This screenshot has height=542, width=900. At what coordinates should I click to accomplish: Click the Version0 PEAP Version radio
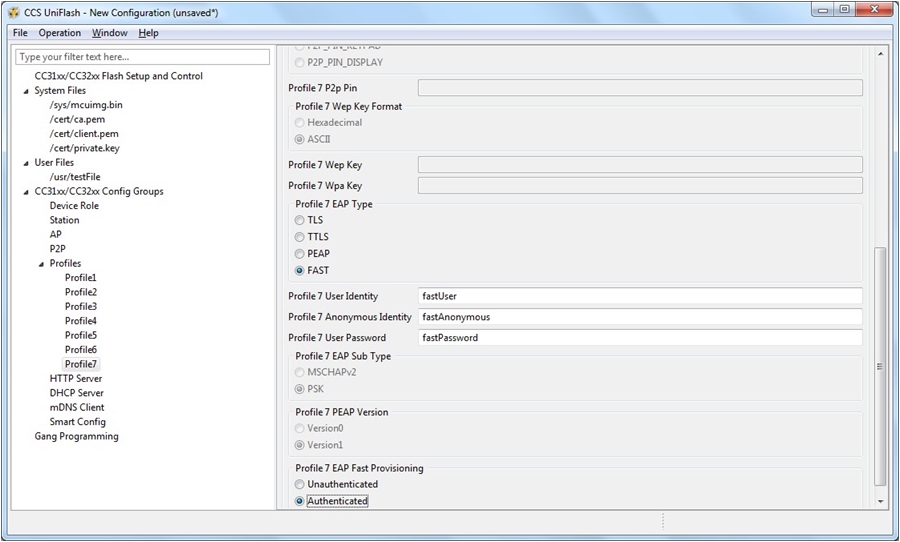point(300,428)
